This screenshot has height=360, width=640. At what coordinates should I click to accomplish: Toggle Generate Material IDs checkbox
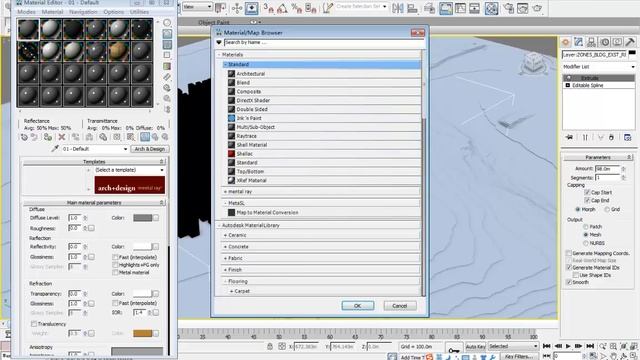[569, 267]
